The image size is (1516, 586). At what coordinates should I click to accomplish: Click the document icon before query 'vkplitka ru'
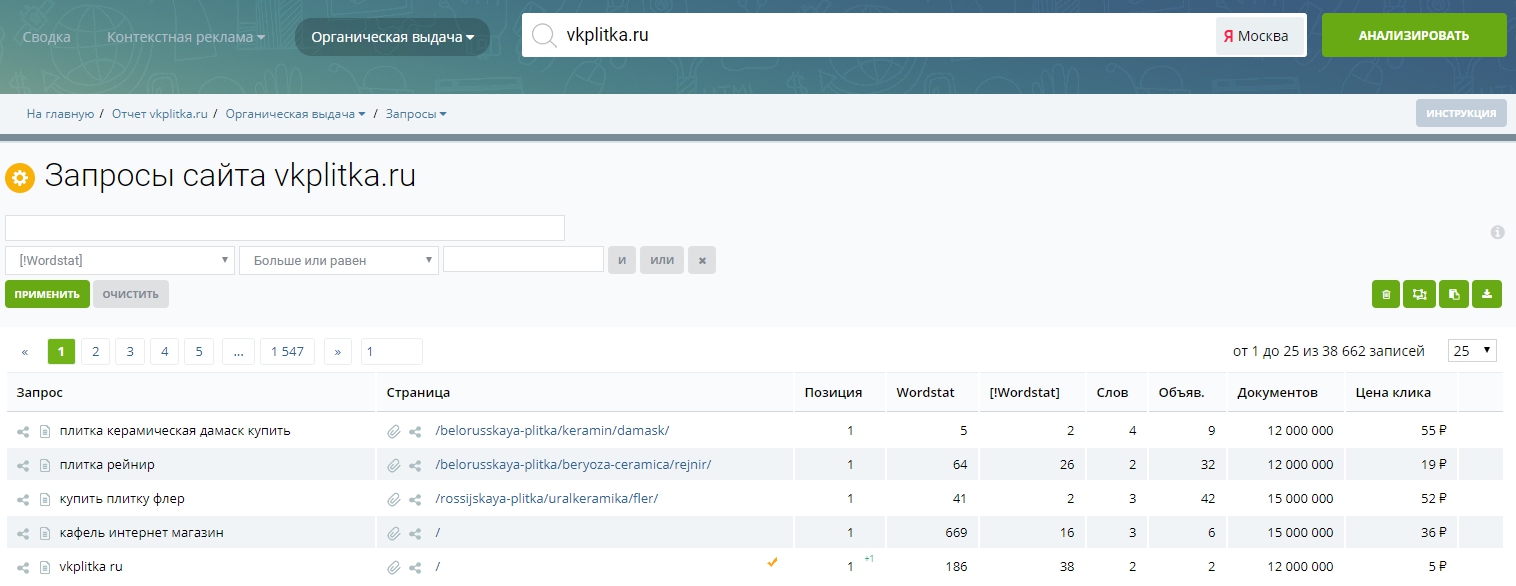click(x=44, y=567)
